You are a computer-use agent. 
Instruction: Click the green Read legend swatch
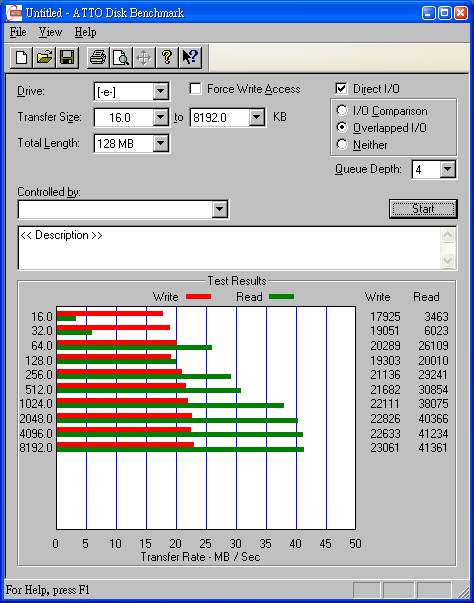point(281,297)
